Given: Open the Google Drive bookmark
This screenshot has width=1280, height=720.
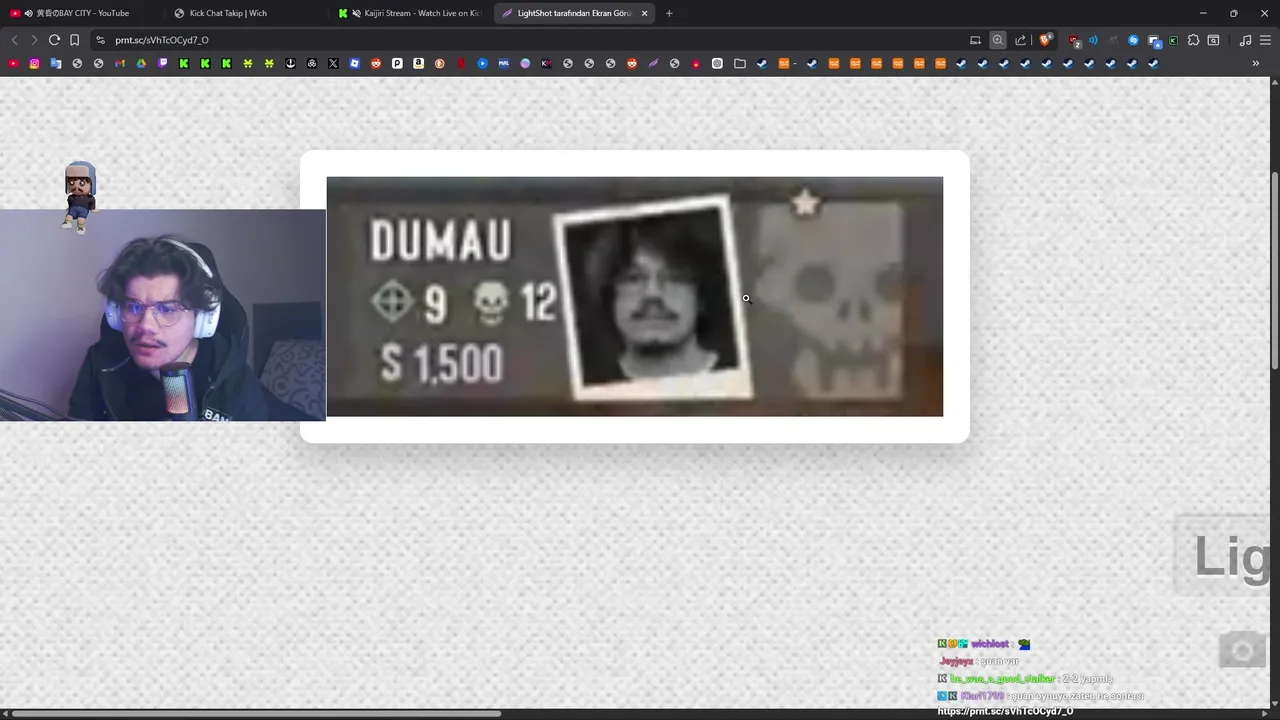Looking at the screenshot, I should (x=141, y=63).
